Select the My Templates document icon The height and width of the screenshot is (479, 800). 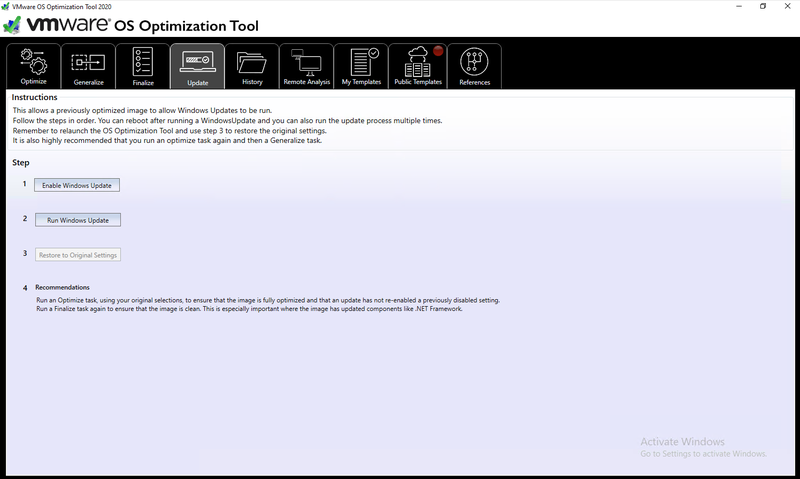(361, 60)
